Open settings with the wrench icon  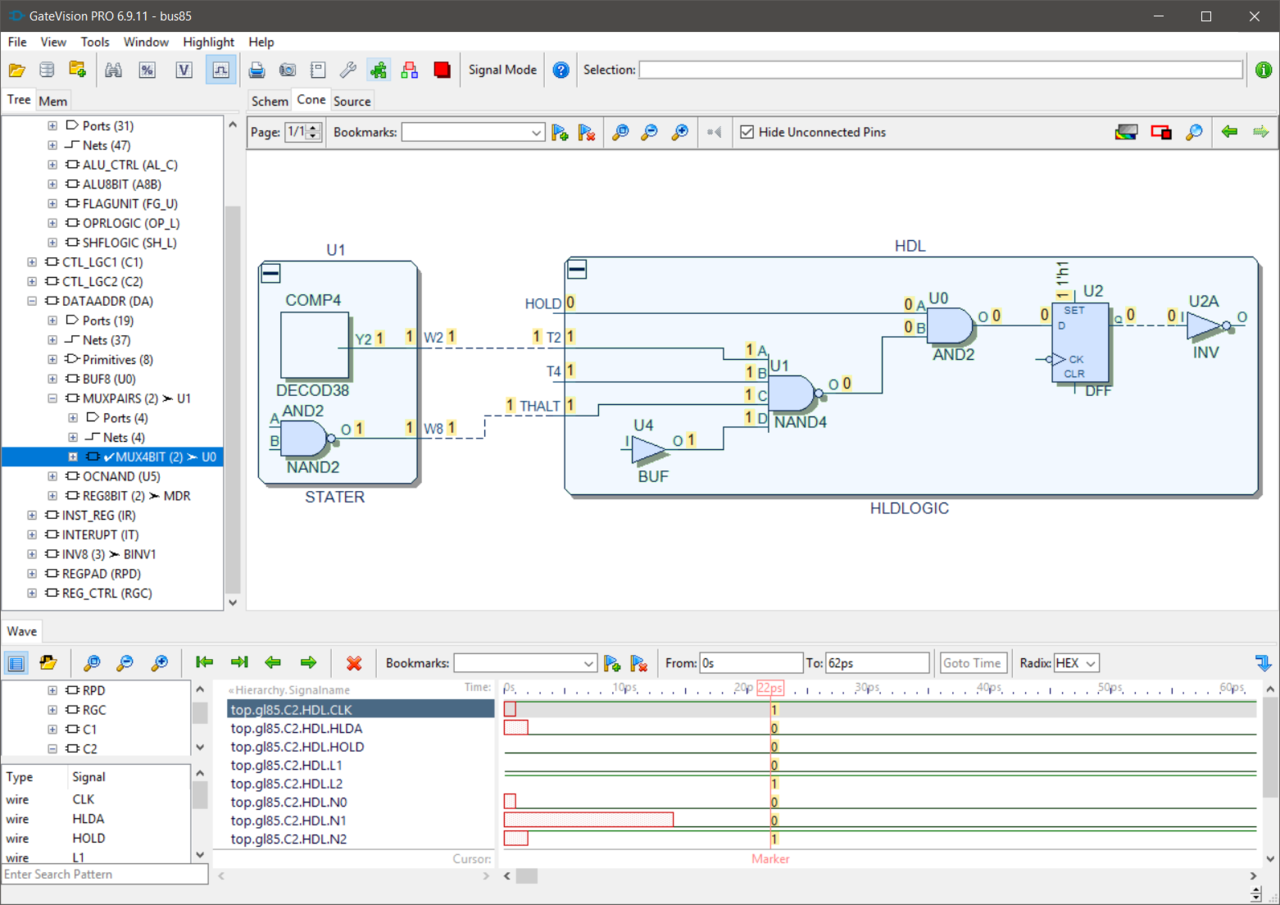pos(348,70)
